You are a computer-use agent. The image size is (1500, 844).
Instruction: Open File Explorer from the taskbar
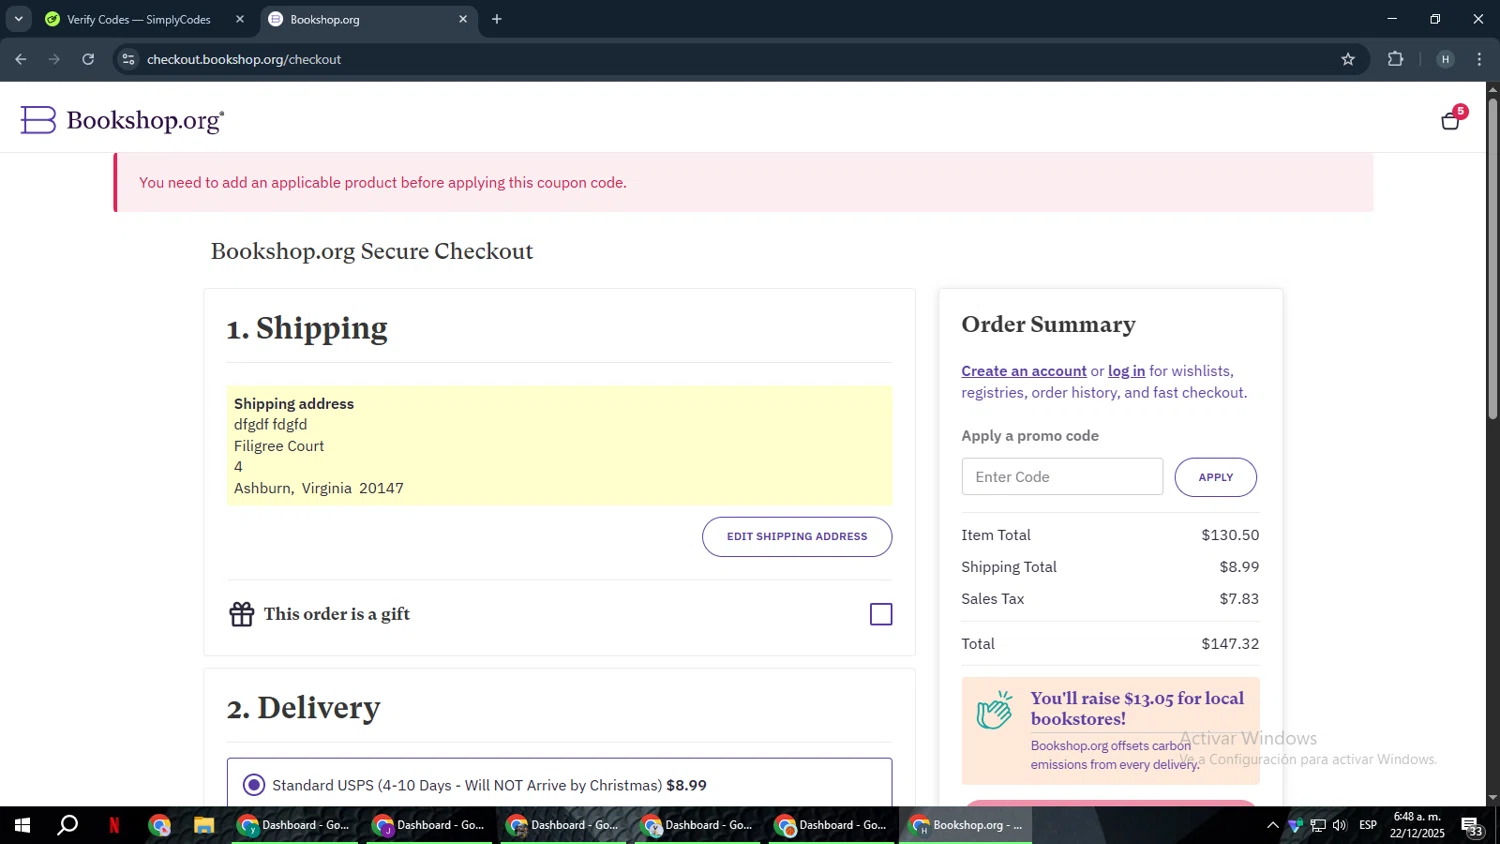[x=204, y=825]
